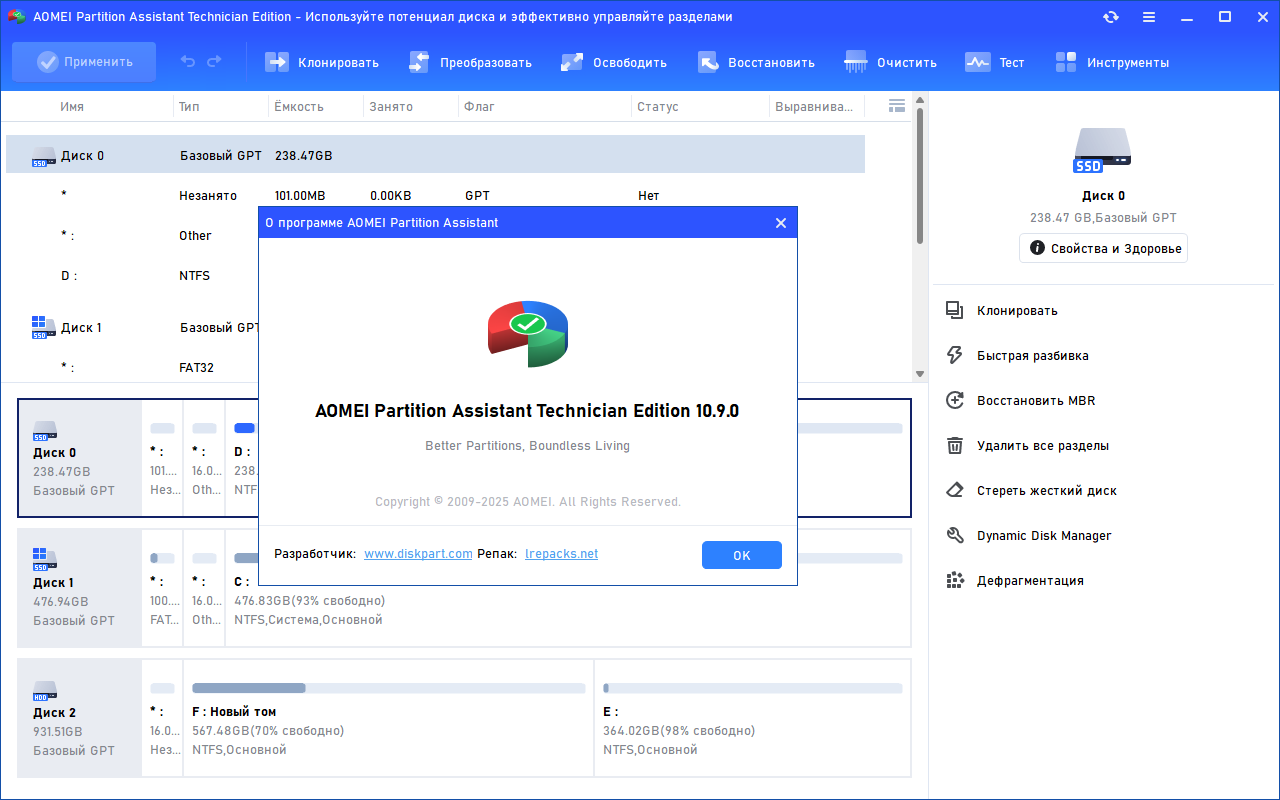The width and height of the screenshot is (1280, 800).
Task: Open Дефрагментация in right panel
Action: 1015,581
